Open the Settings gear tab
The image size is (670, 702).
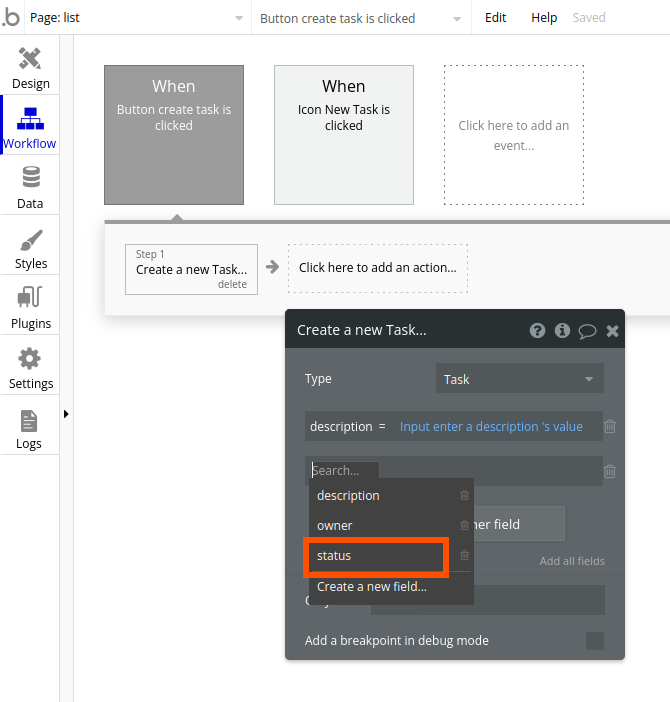(30, 359)
